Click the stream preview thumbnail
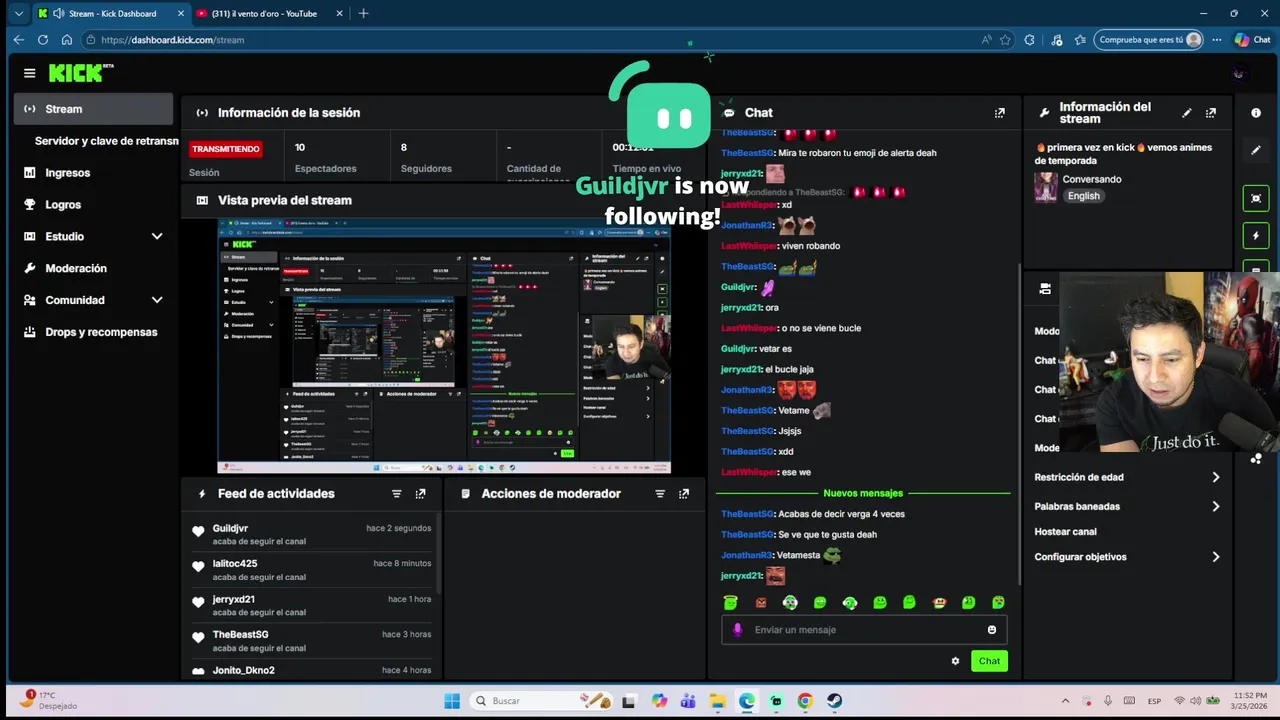This screenshot has height=720, width=1280. [444, 346]
